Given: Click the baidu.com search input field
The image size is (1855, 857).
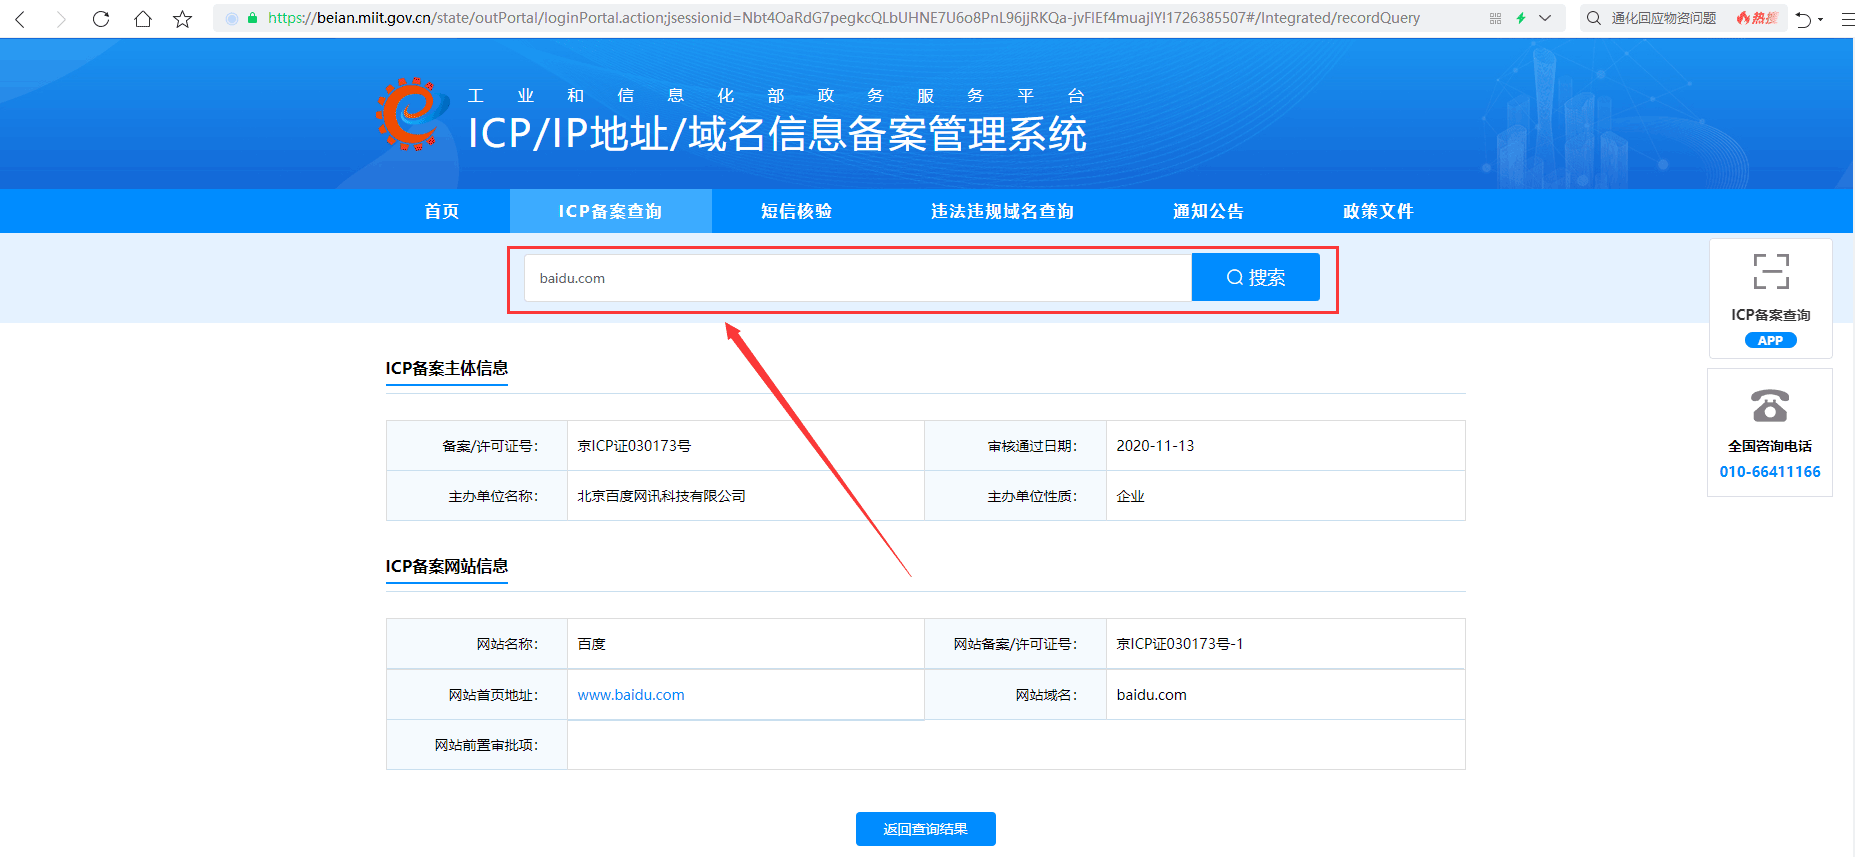Looking at the screenshot, I should point(858,278).
